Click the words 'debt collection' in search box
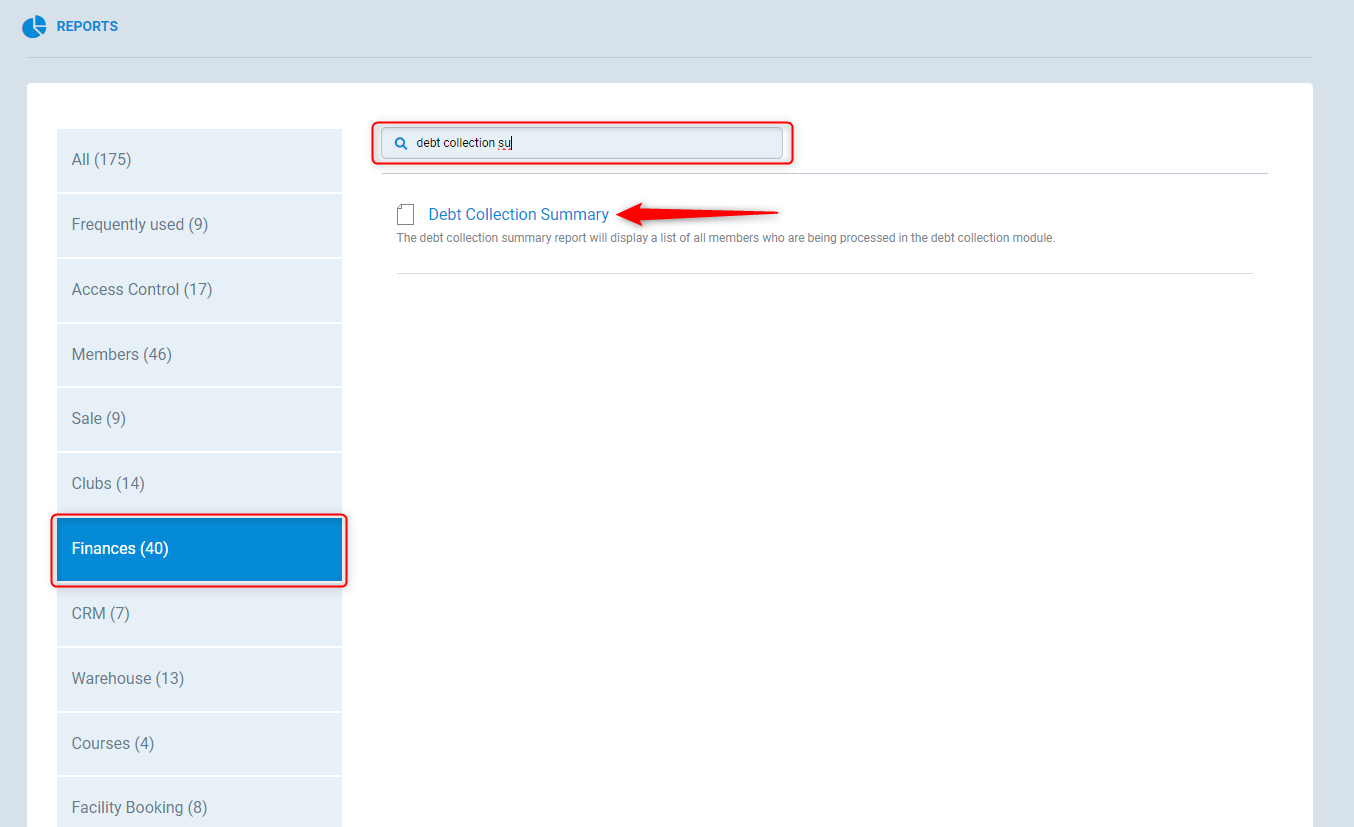 click(x=455, y=143)
